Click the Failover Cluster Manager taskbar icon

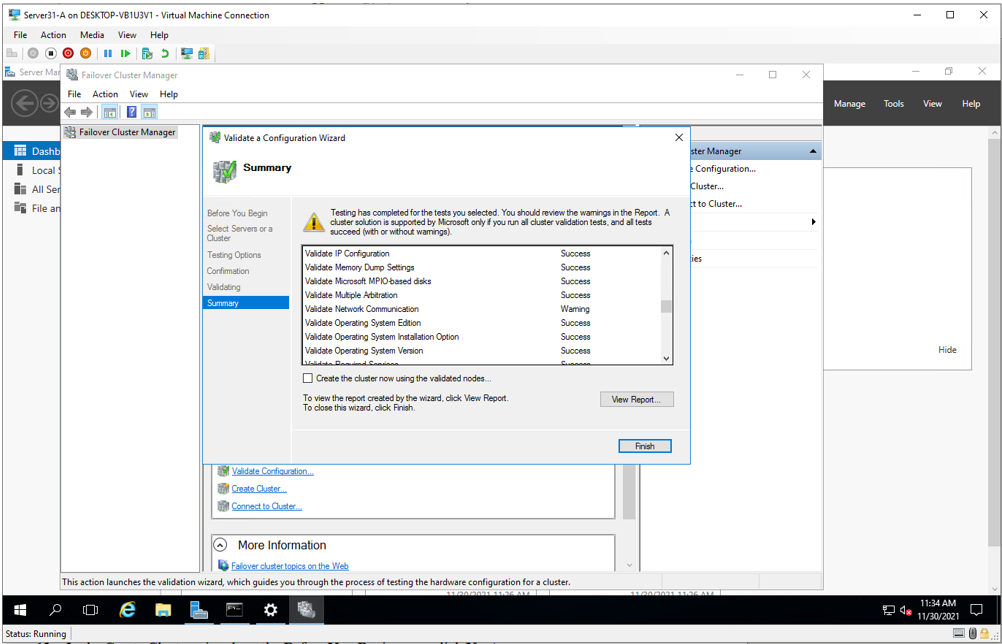coord(306,611)
